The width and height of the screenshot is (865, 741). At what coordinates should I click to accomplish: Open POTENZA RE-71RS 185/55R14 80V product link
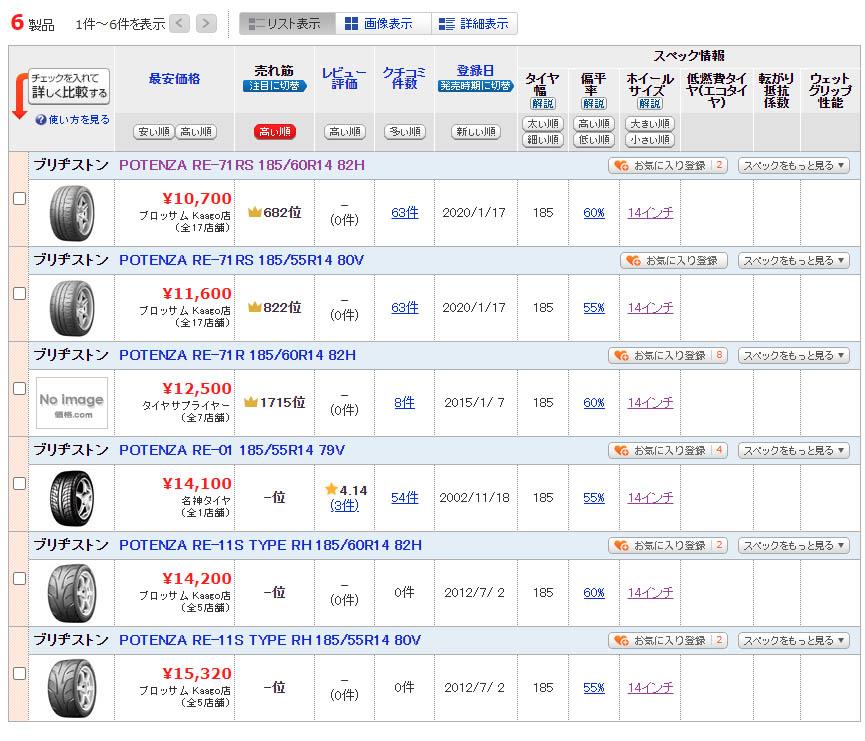click(x=242, y=260)
